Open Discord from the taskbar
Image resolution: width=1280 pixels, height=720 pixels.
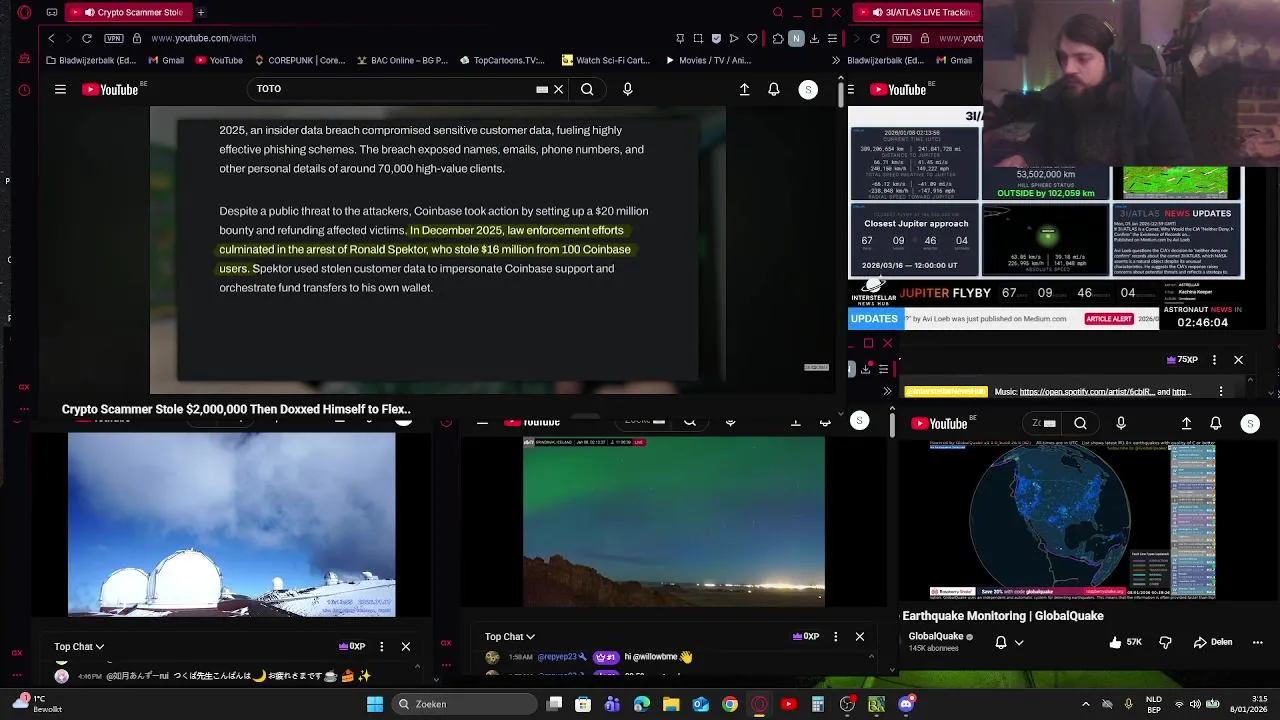click(x=906, y=704)
